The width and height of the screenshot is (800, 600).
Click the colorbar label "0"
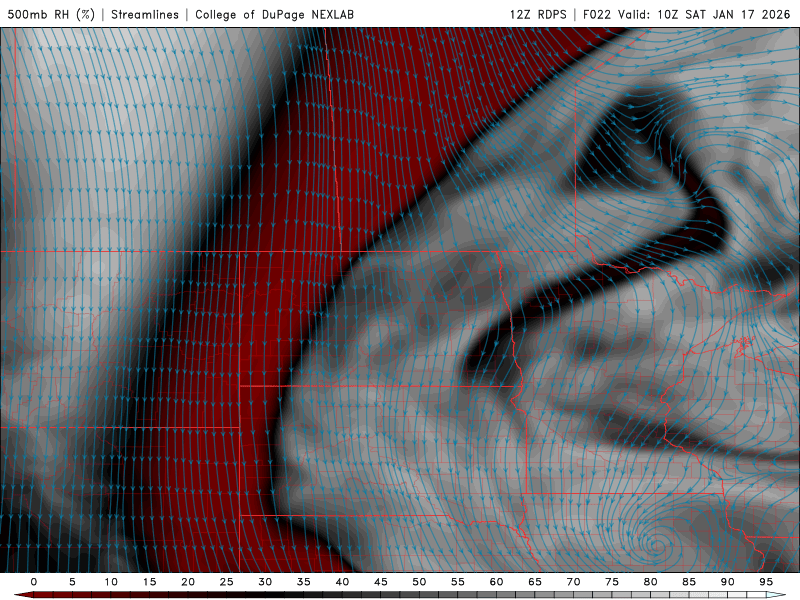pyautogui.click(x=34, y=582)
